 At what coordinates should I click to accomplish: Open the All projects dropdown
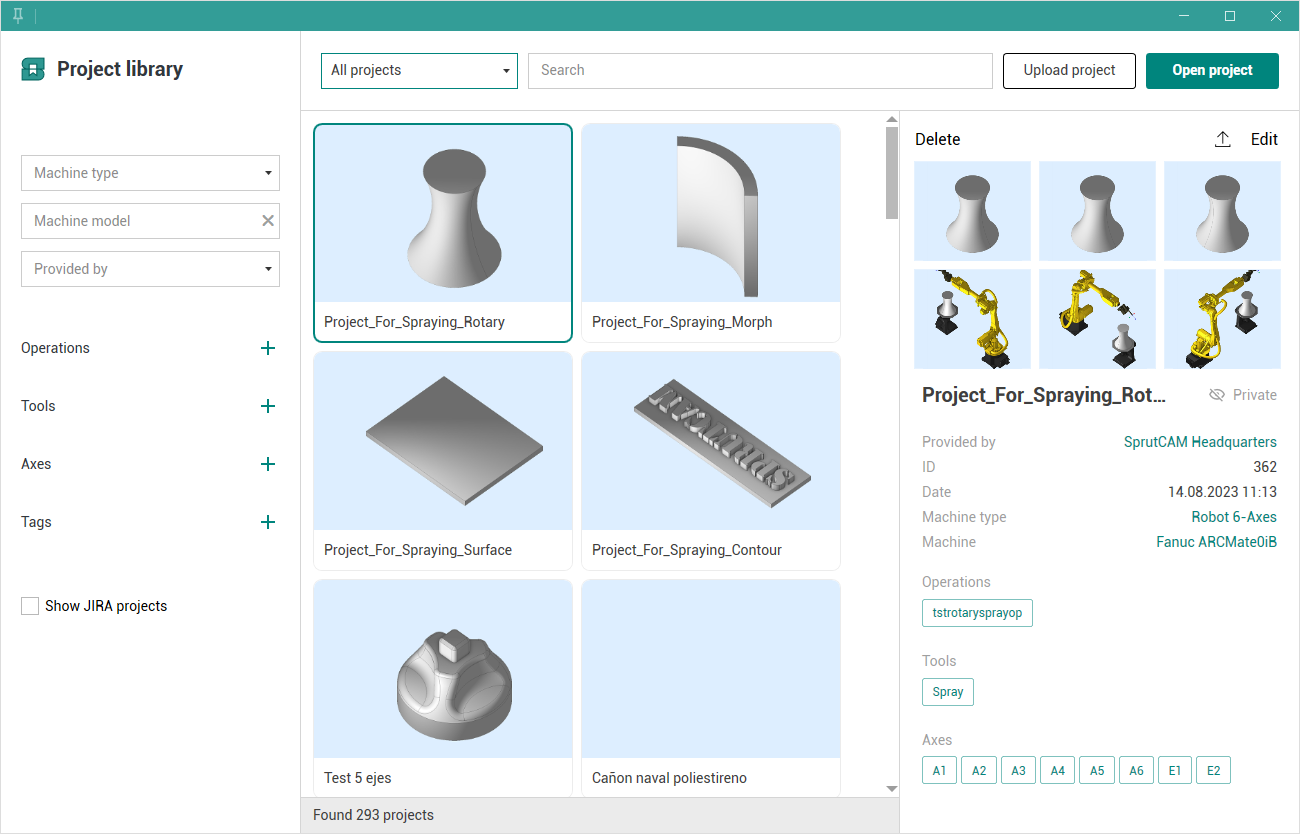(419, 71)
